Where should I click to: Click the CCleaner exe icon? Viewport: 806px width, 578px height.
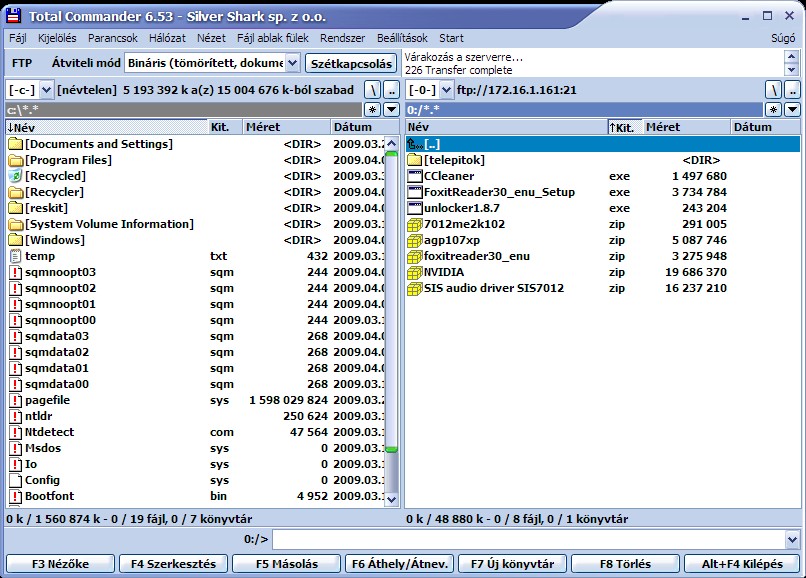coord(414,176)
